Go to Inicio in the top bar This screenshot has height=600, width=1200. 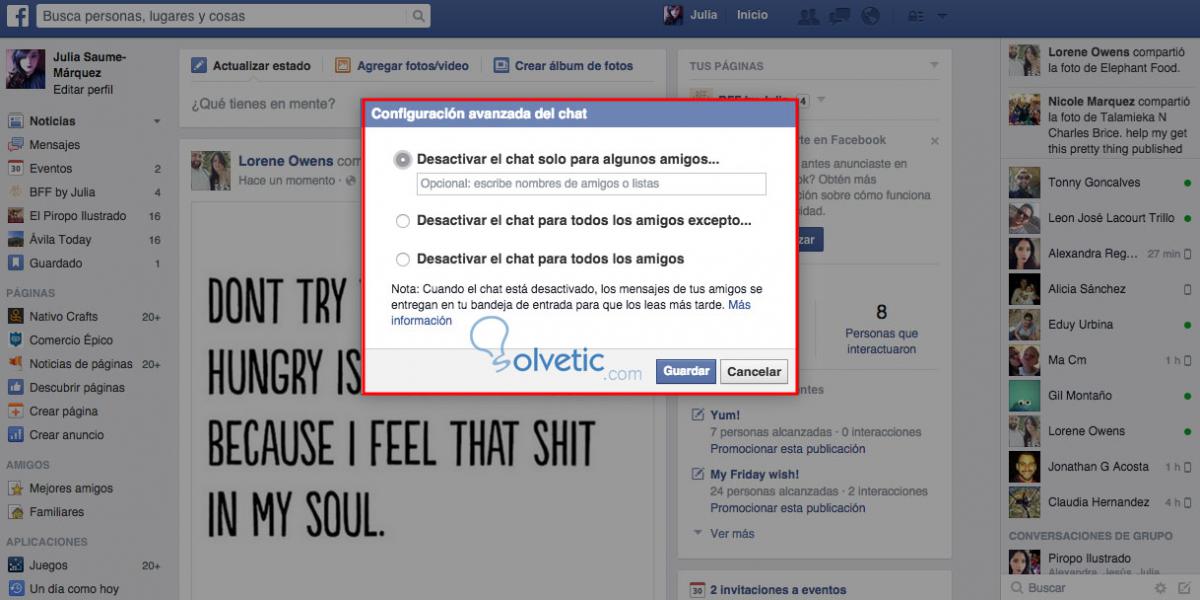pos(752,15)
